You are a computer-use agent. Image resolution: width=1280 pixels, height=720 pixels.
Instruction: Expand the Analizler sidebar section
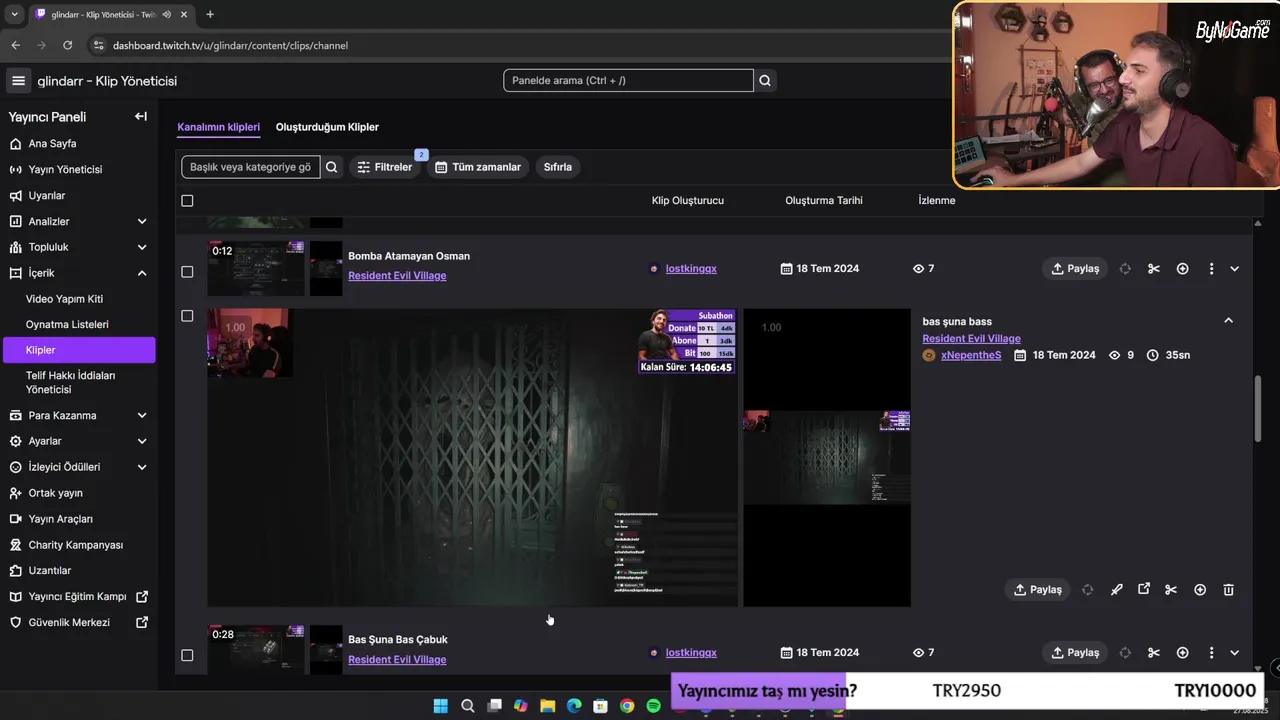click(x=141, y=221)
